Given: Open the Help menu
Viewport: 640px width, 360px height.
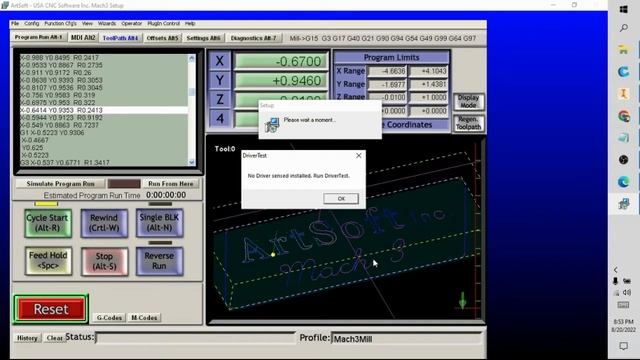Looking at the screenshot, I should click(190, 24).
